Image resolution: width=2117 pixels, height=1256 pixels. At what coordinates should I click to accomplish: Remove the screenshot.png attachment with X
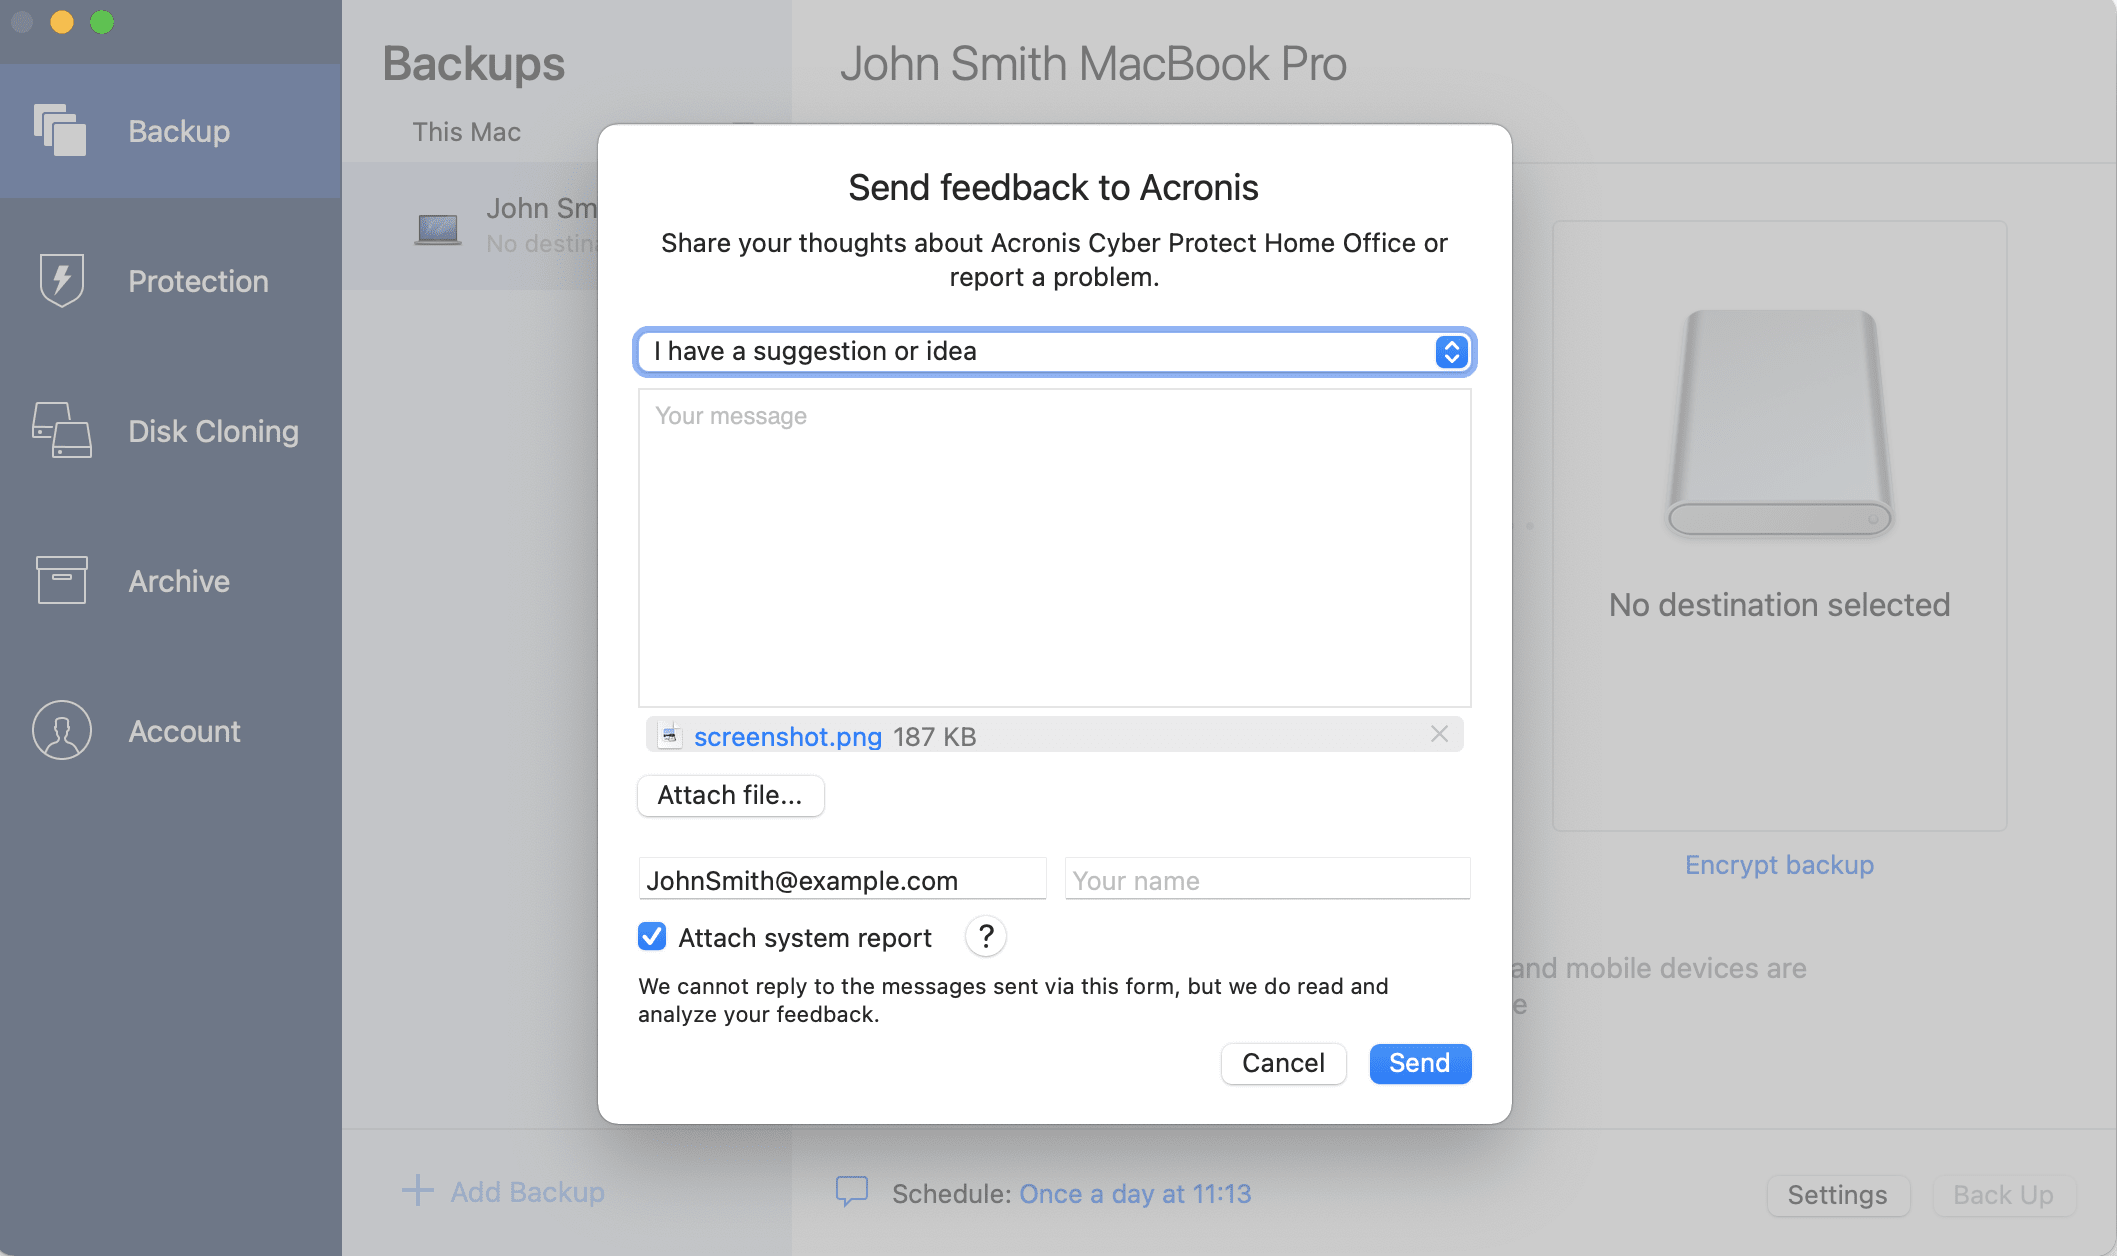pos(1439,735)
